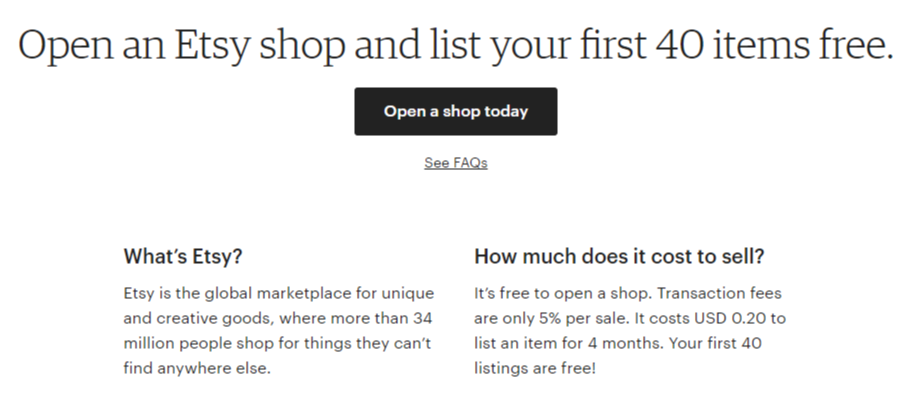Click the 'listings are free!' line
Viewport: 915px width, 413px height.
(535, 369)
